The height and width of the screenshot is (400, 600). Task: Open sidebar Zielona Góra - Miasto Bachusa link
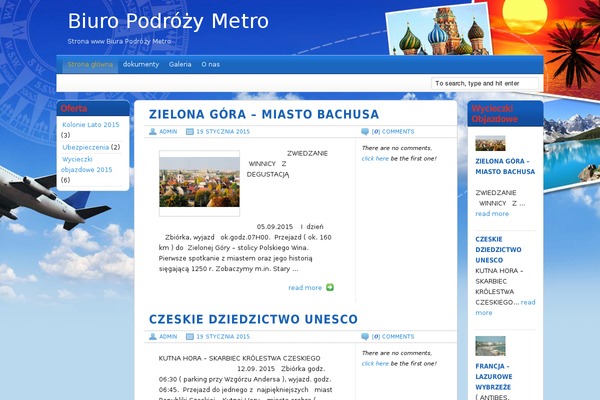[x=505, y=167]
